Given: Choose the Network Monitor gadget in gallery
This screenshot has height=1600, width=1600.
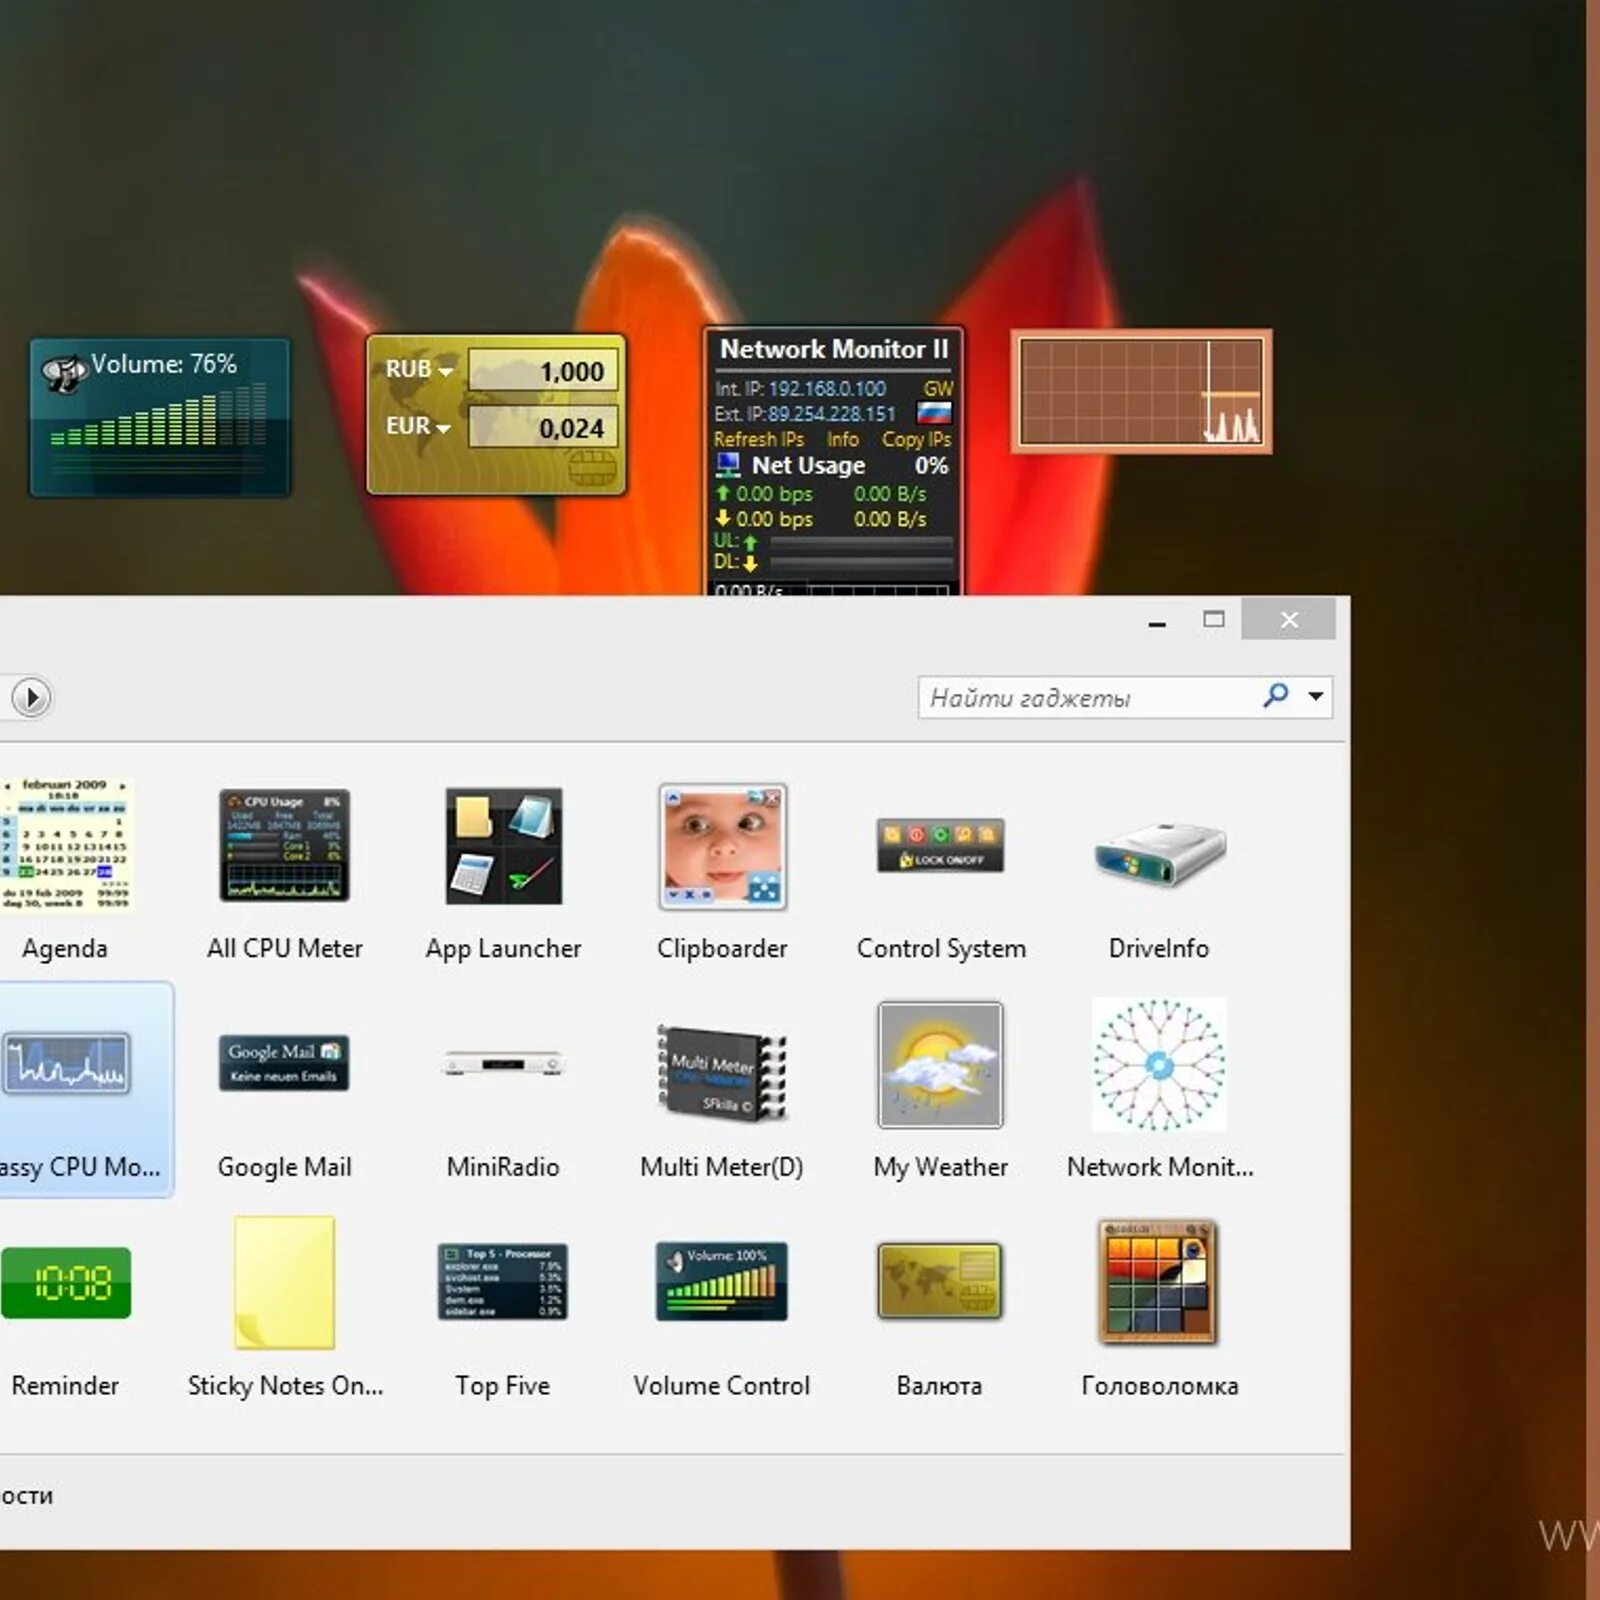Looking at the screenshot, I should (1160, 1065).
